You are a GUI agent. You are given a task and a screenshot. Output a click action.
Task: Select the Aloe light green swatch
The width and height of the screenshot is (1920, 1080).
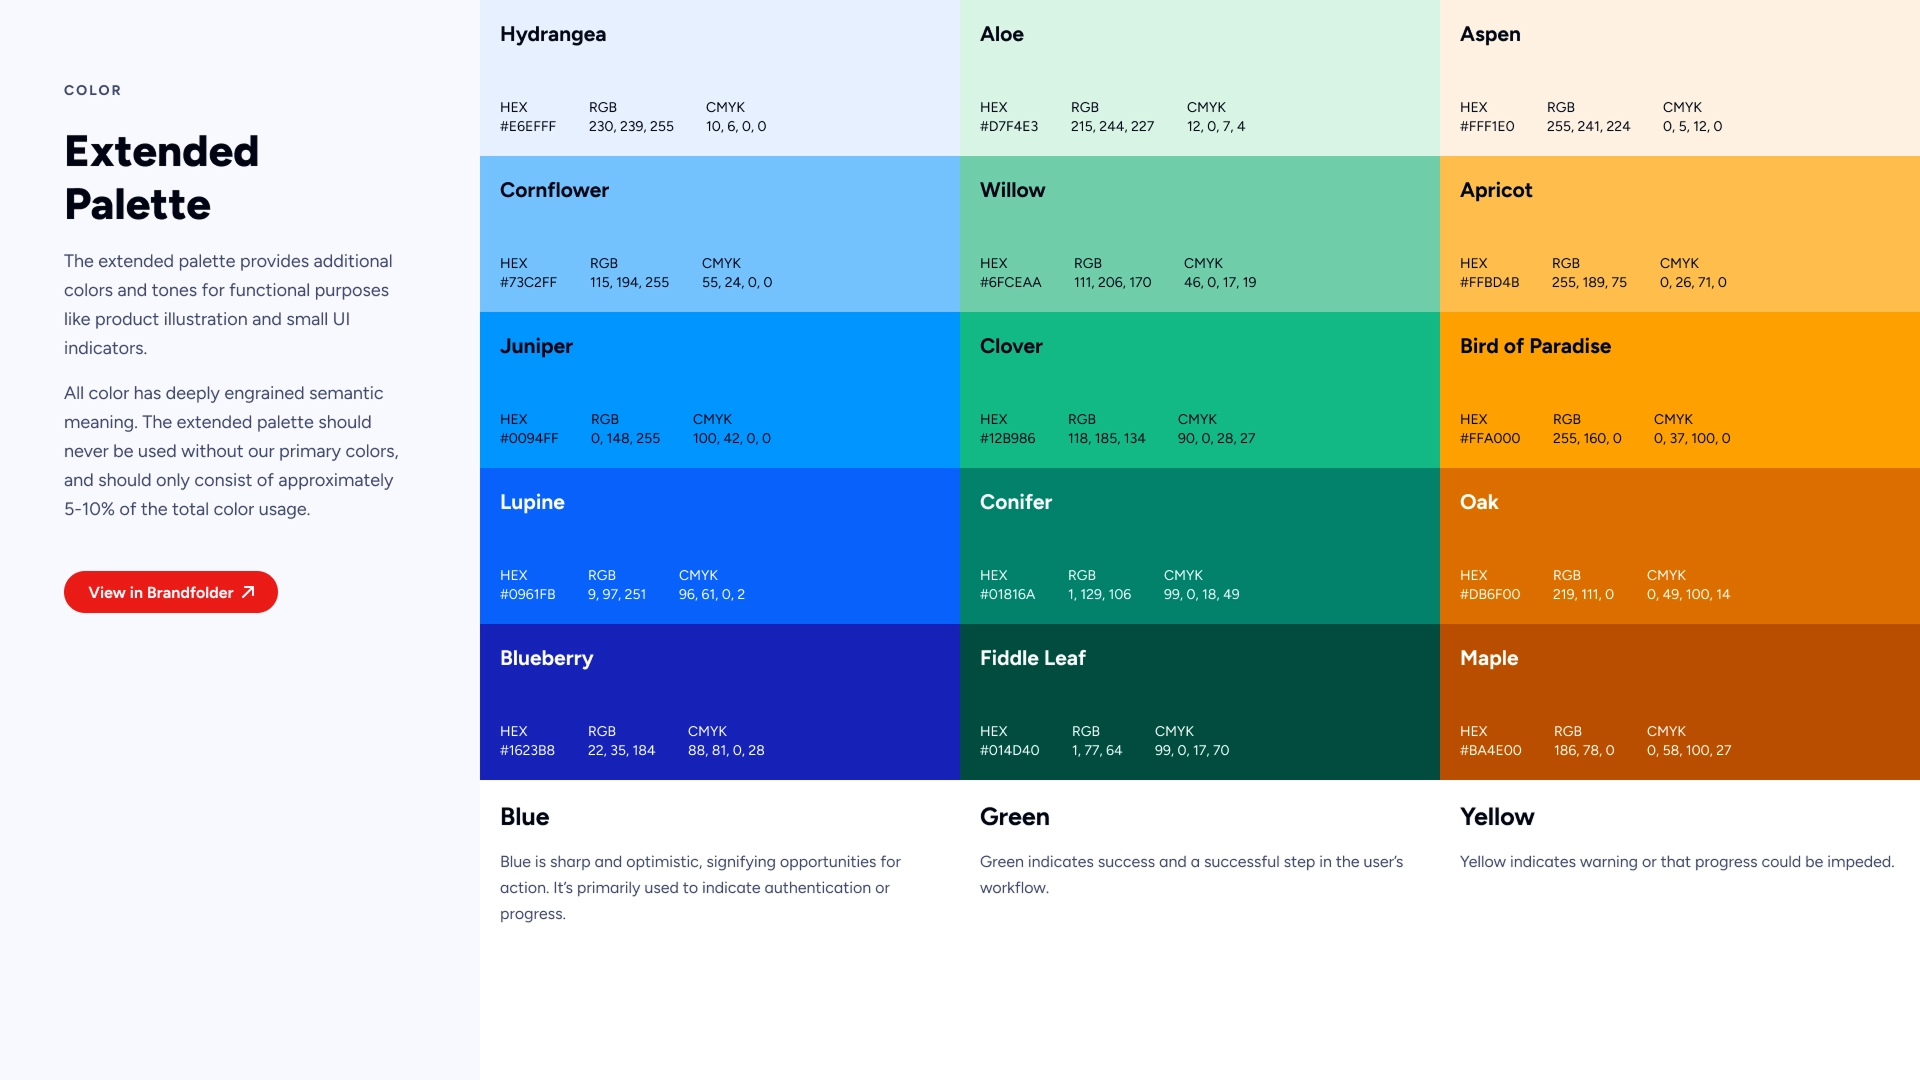(x=1199, y=78)
